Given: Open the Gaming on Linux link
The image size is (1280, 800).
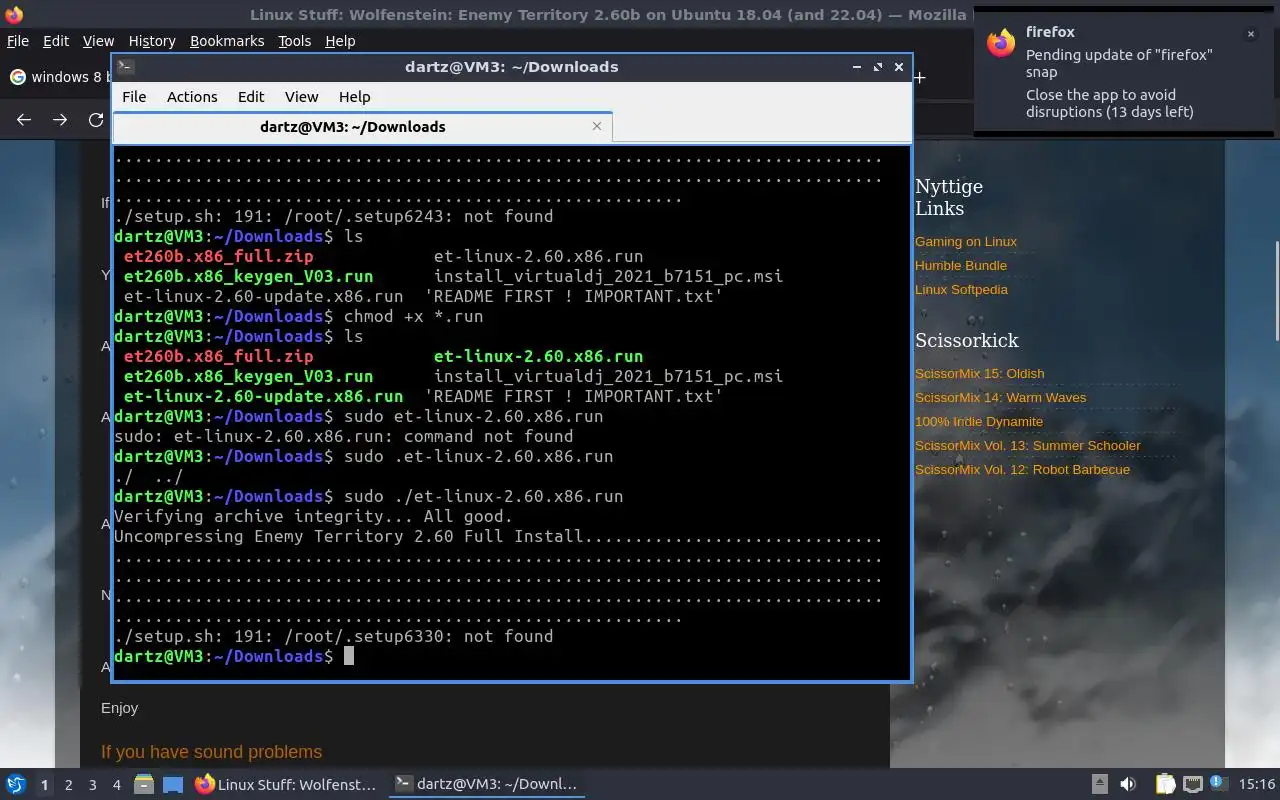Looking at the screenshot, I should click(966, 241).
